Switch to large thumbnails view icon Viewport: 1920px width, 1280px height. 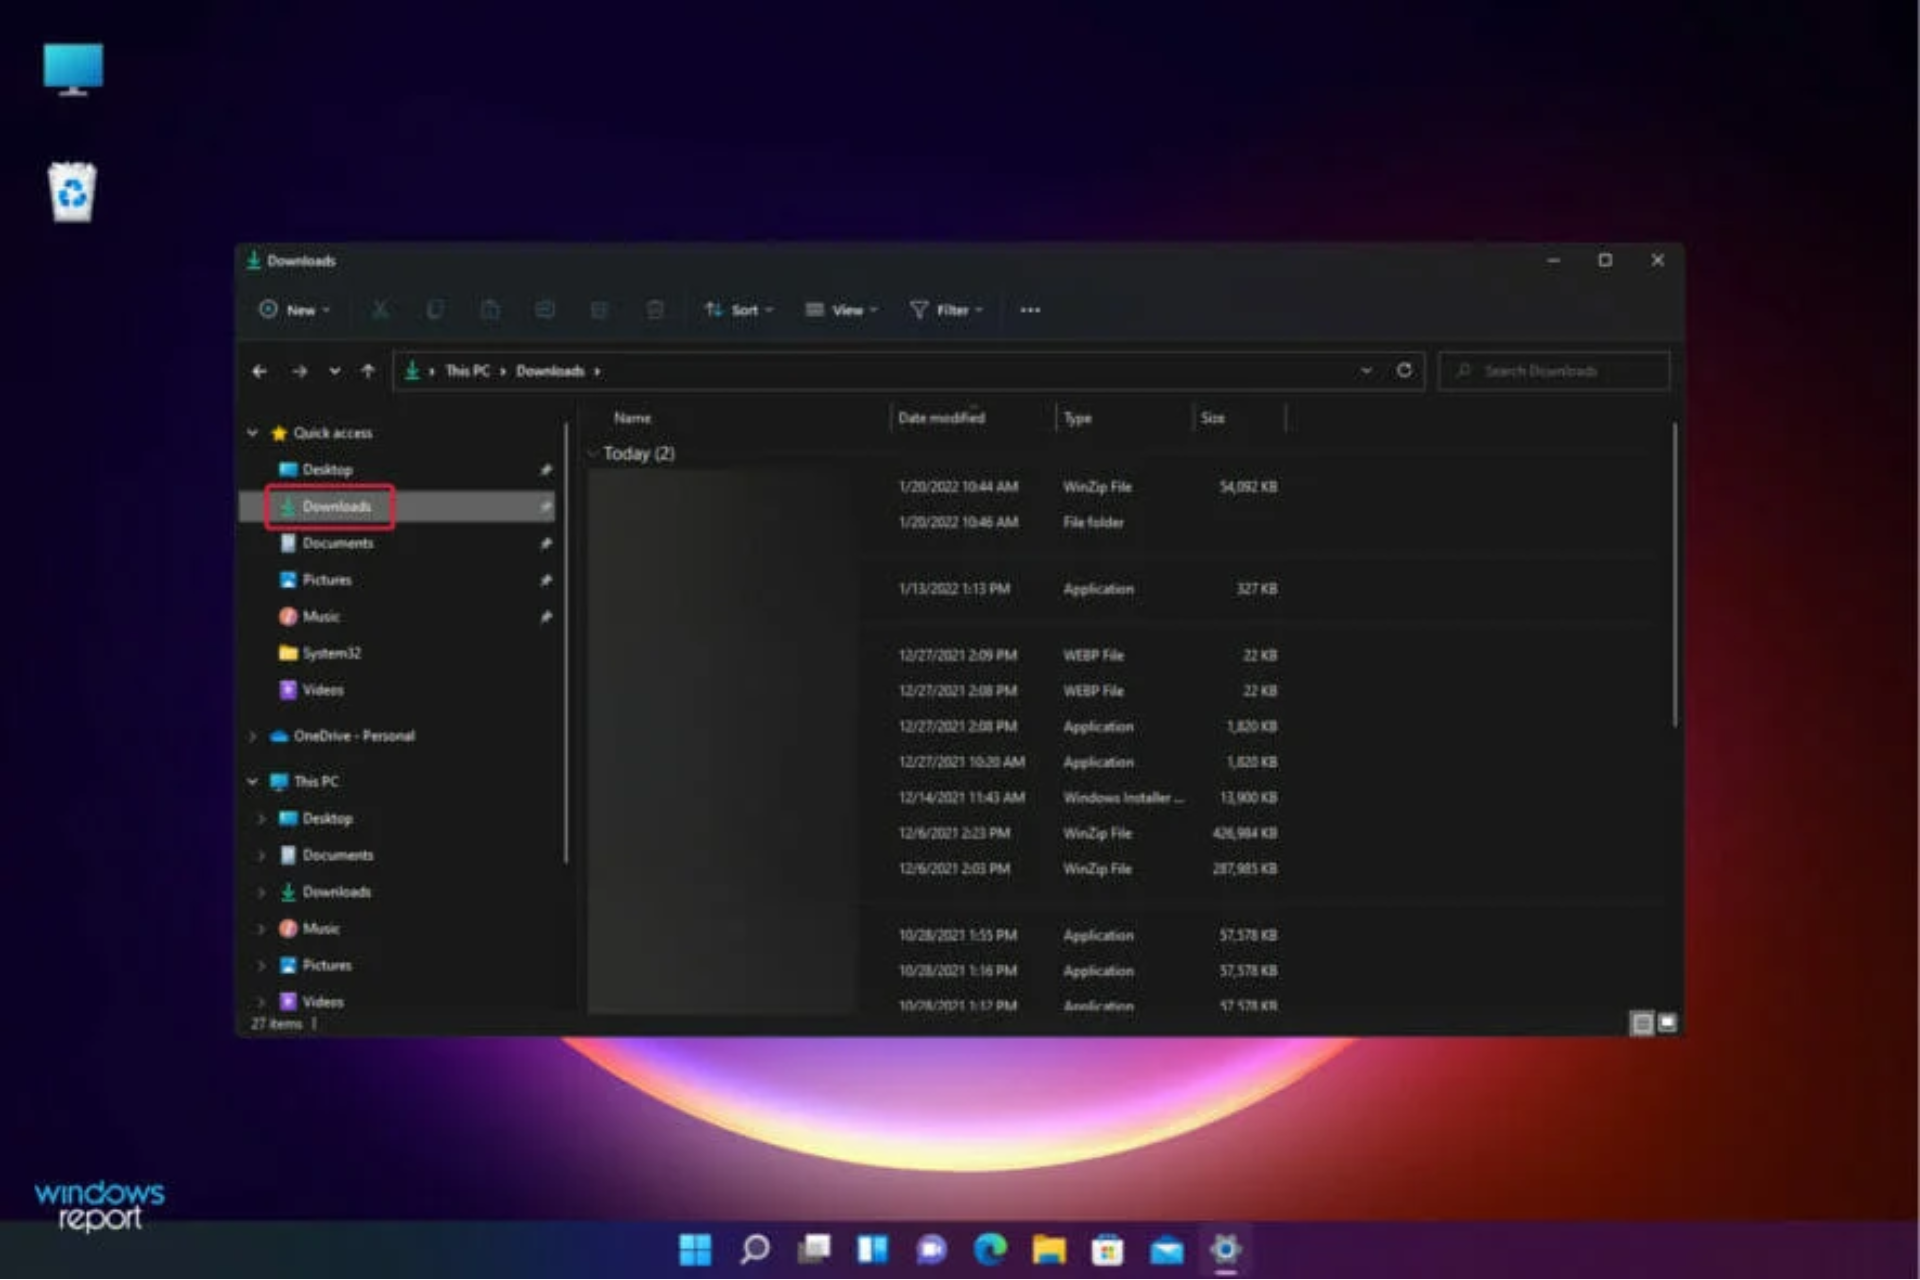pyautogui.click(x=1667, y=1023)
